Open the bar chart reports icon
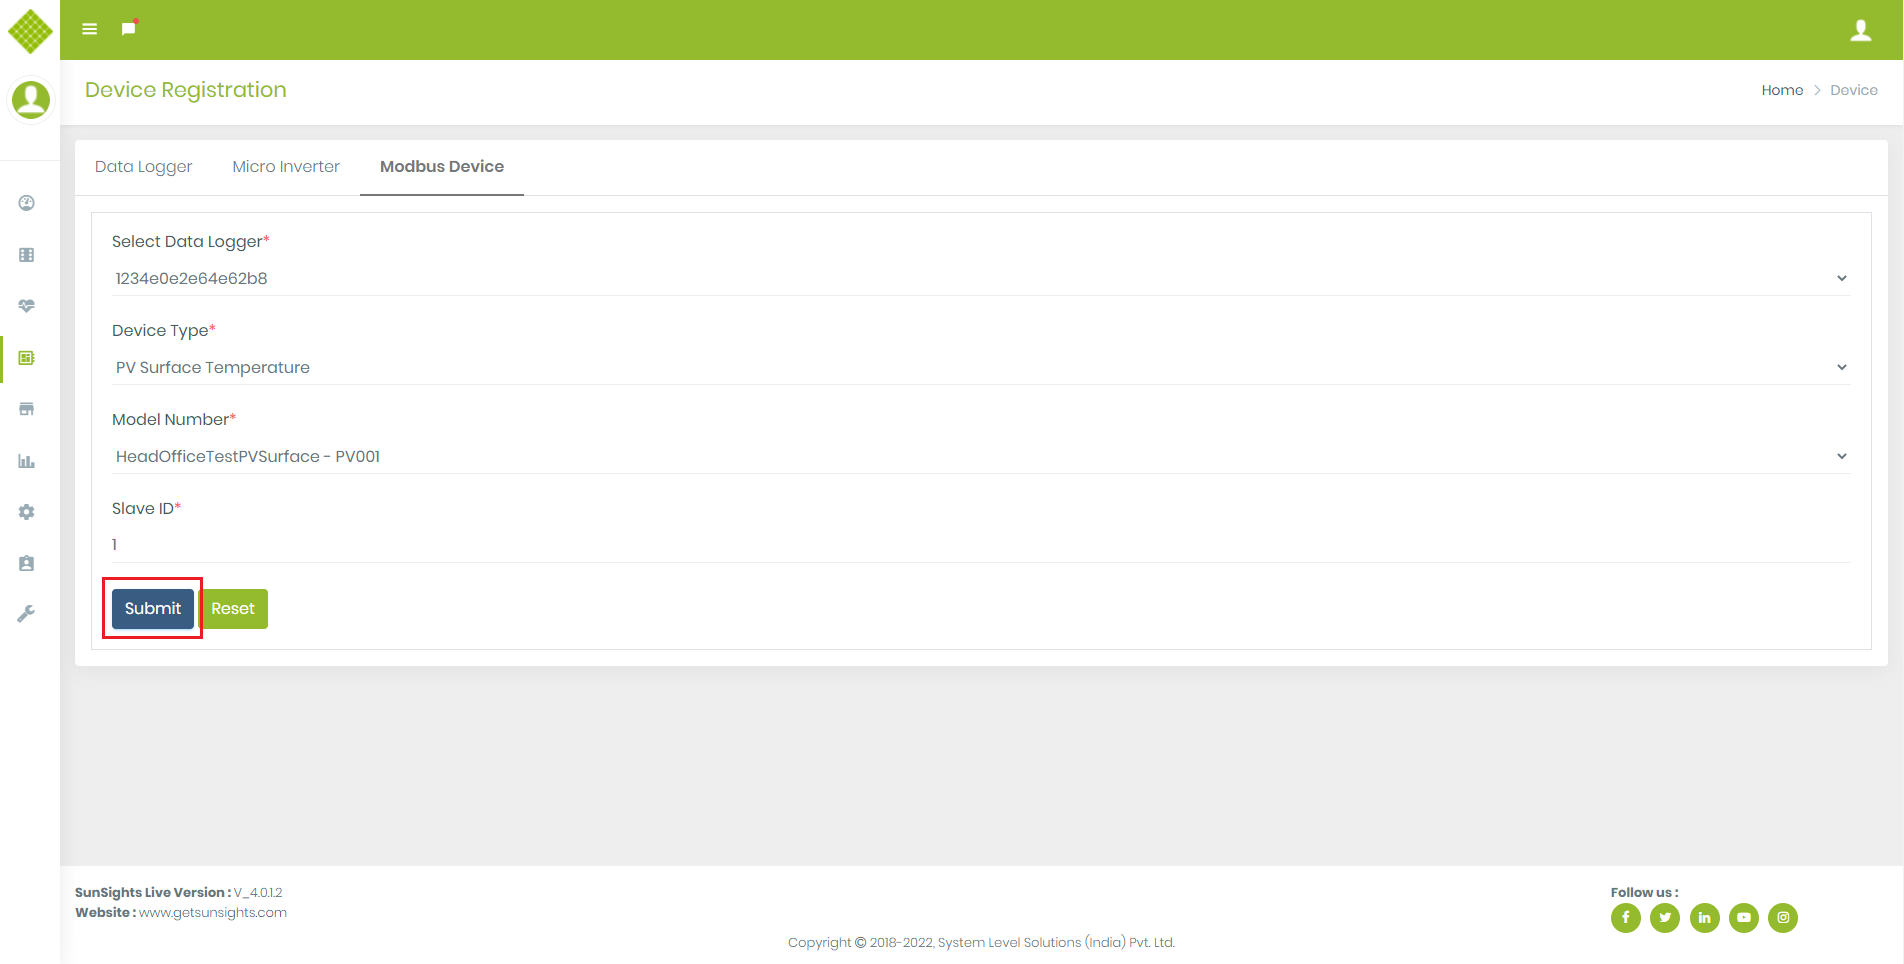Viewport: 1904px width, 964px height. 27,461
